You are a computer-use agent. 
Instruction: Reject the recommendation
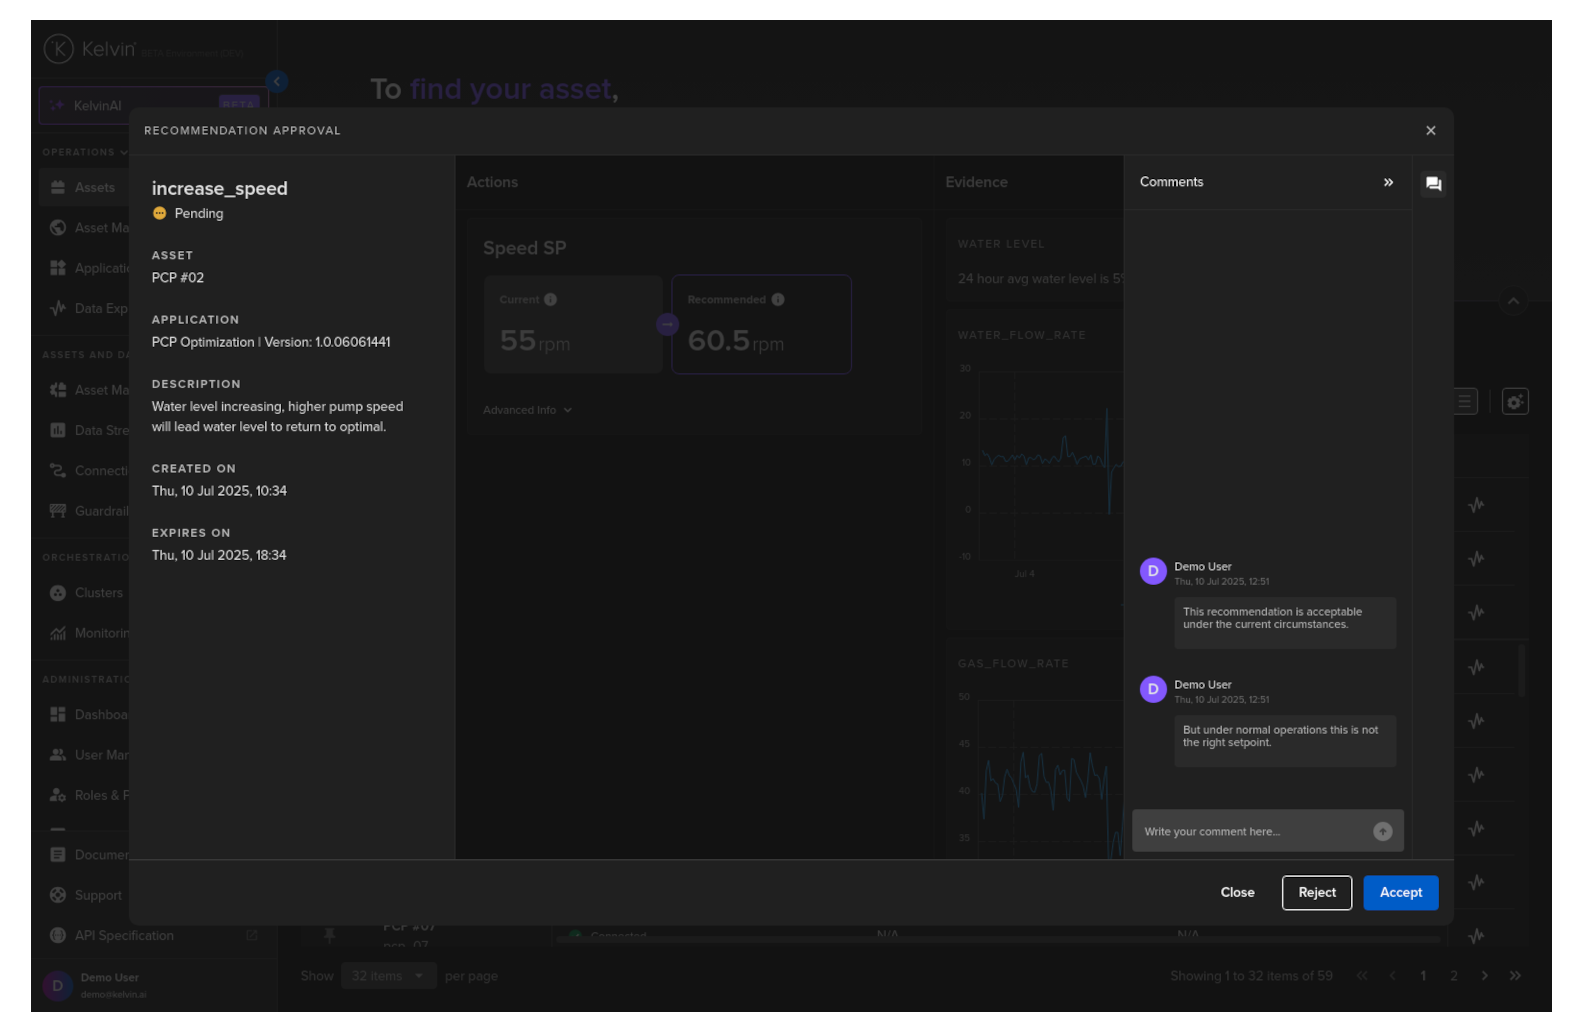tap(1316, 893)
